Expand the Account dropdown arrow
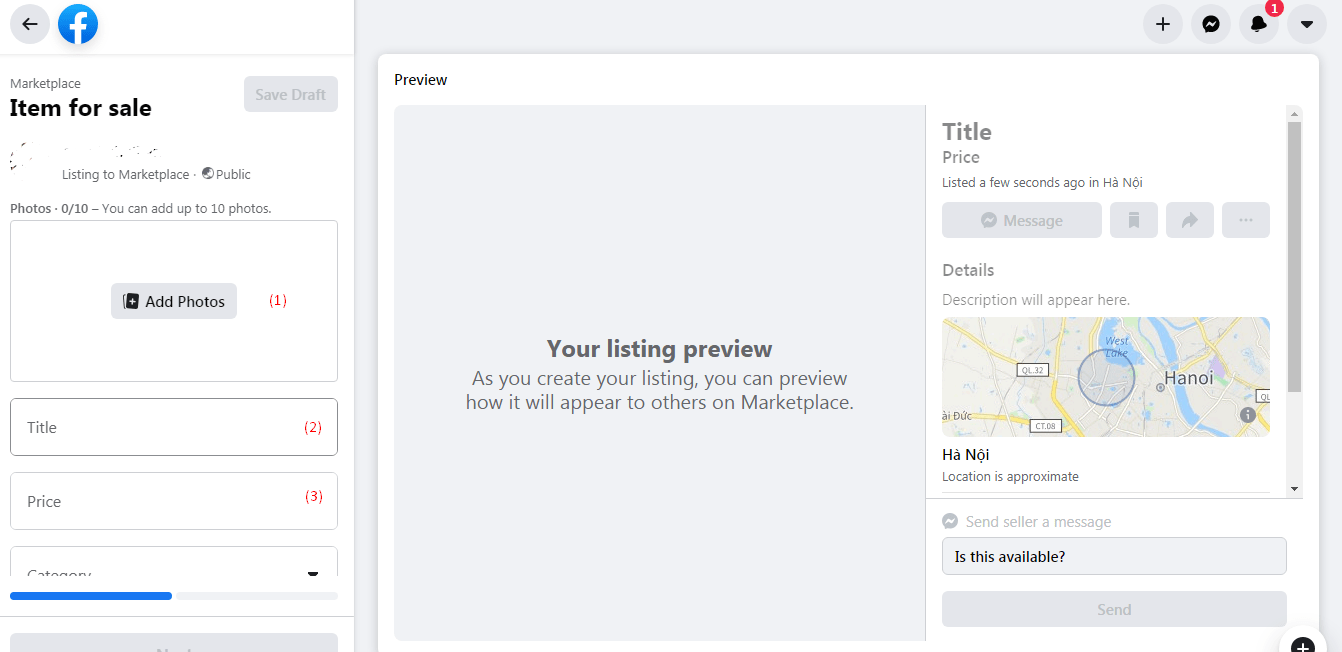 tap(1307, 24)
